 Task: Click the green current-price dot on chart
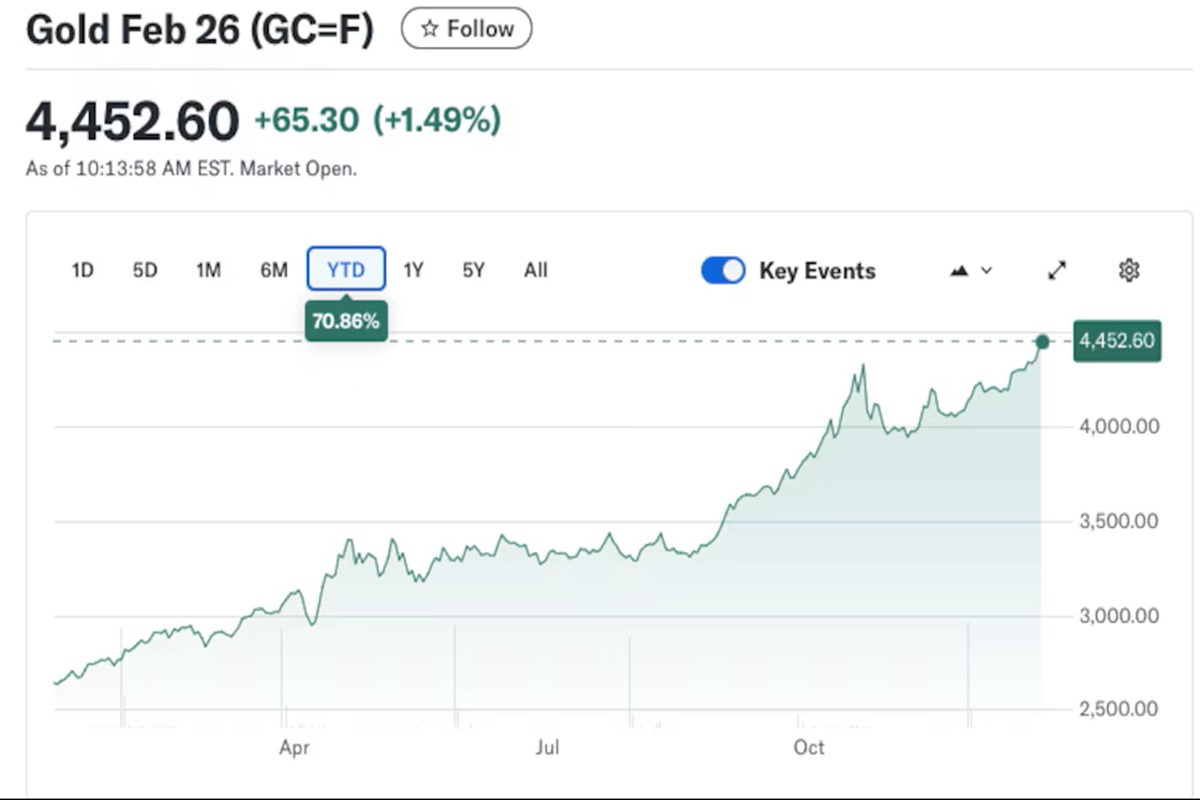click(x=1043, y=342)
